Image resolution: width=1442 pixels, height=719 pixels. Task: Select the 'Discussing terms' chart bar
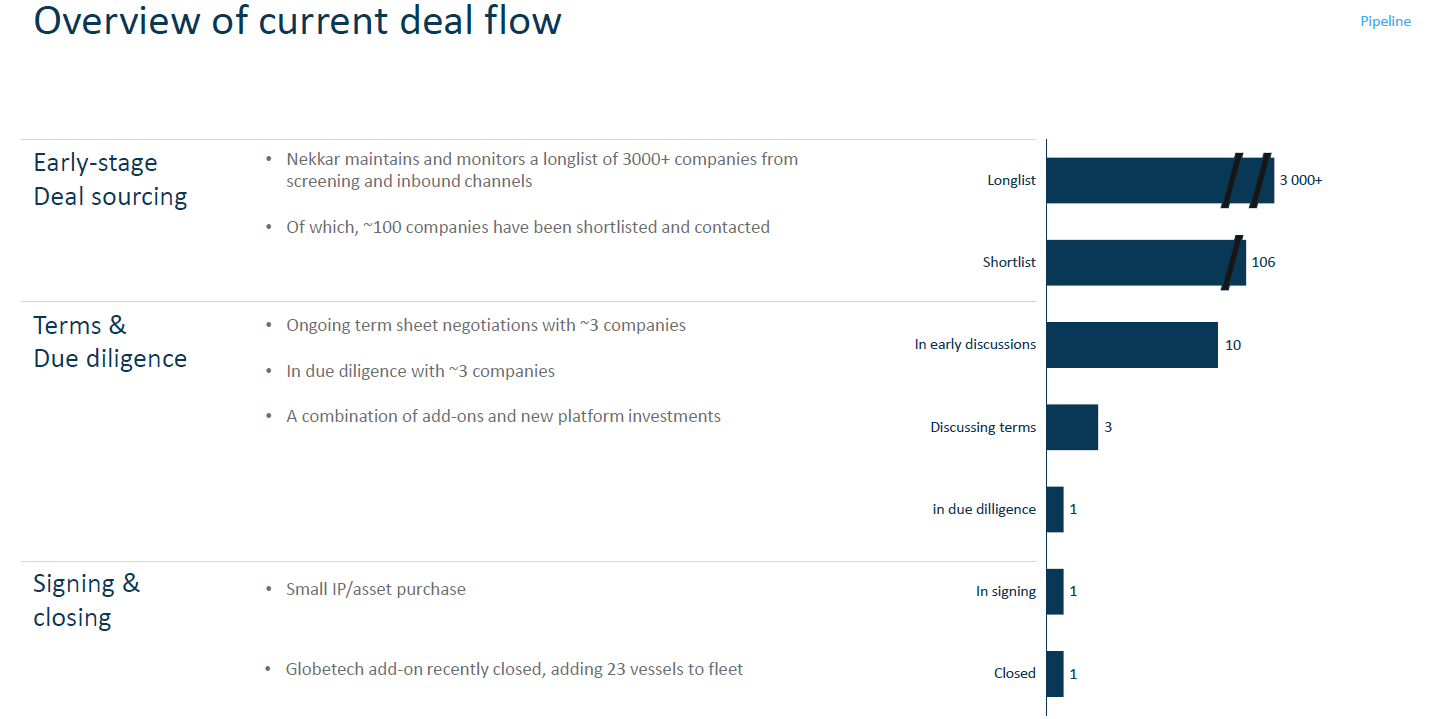(1072, 427)
